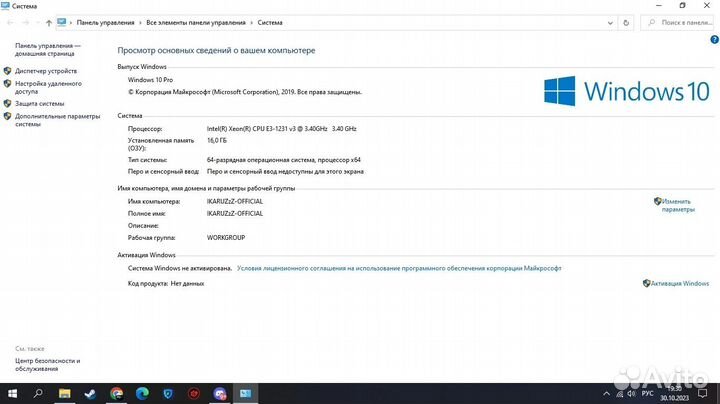Click the computer name next to Имя компьютера
This screenshot has width=720, height=404.
point(235,202)
